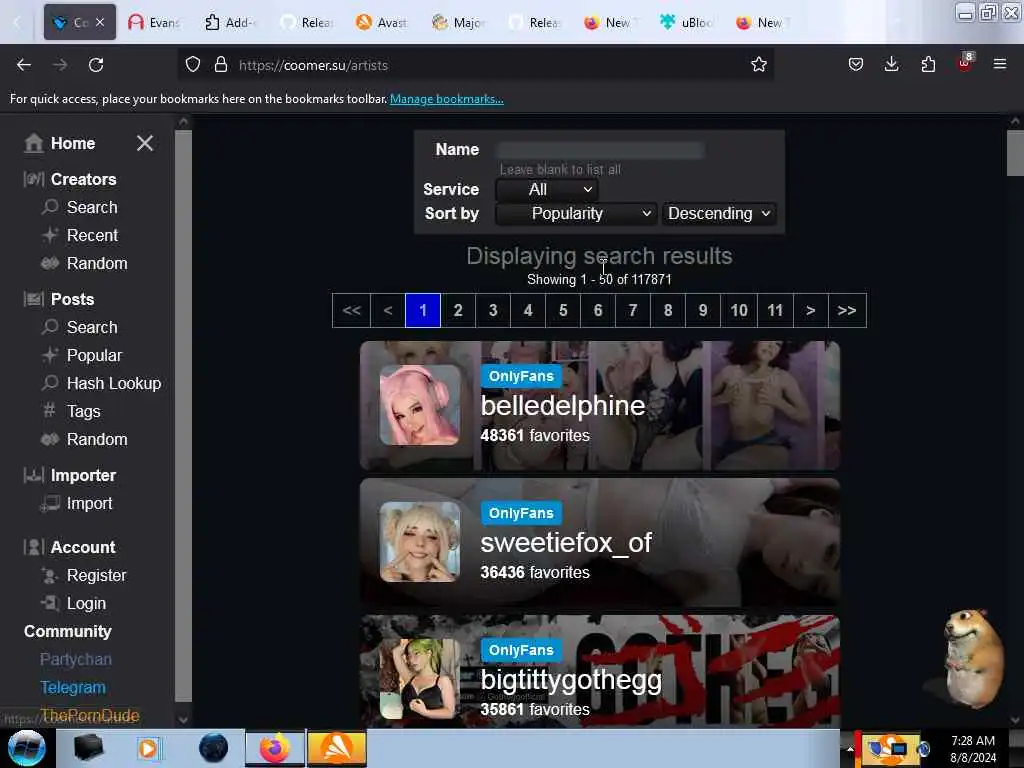Go to results page 11
The width and height of the screenshot is (1024, 768).
pyautogui.click(x=775, y=310)
